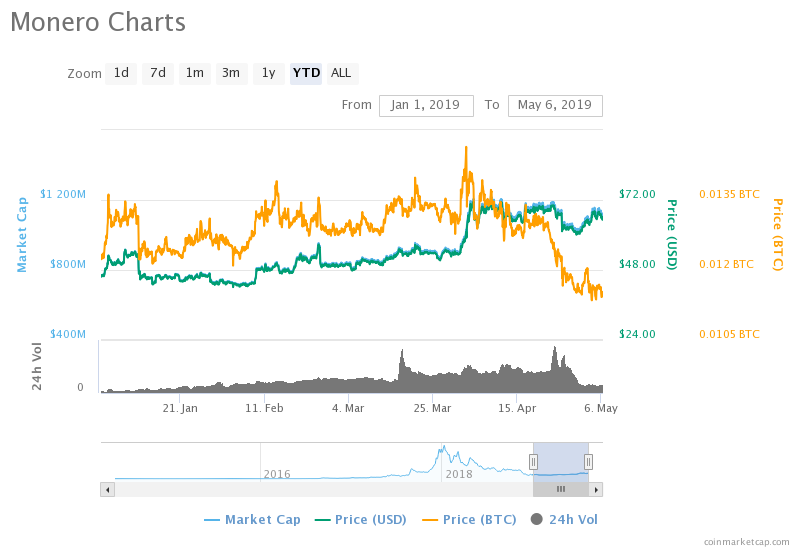Click the $1 200M market cap label
This screenshot has width=800, height=550.
point(63,194)
